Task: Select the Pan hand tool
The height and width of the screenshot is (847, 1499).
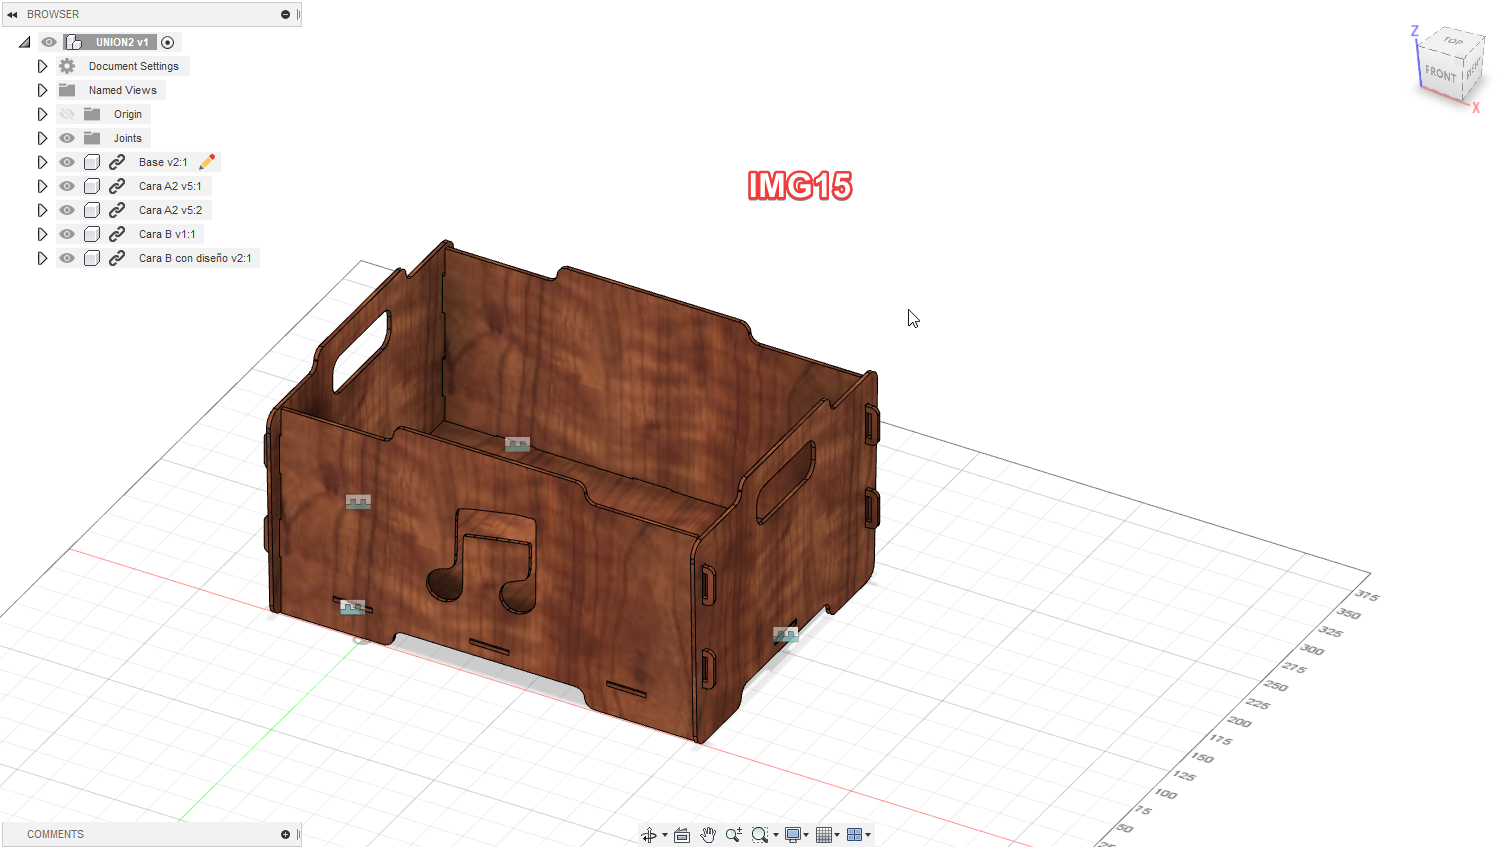Action: pyautogui.click(x=708, y=835)
